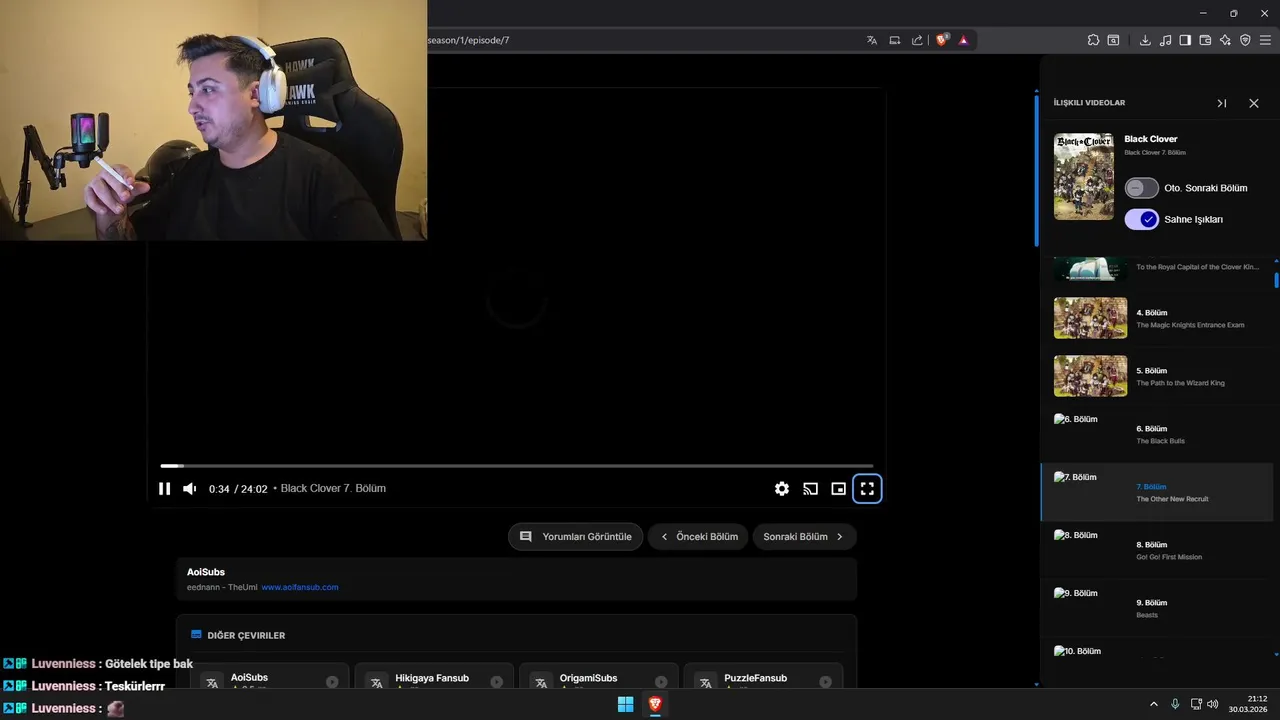Click Diğer Çeviriler section heading
The height and width of the screenshot is (720, 1280).
pos(246,635)
